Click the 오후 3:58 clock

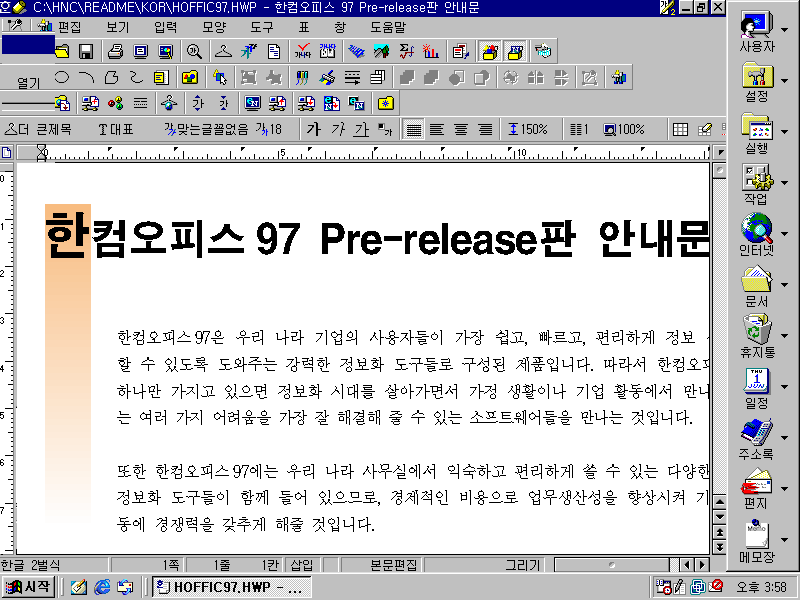click(x=761, y=587)
